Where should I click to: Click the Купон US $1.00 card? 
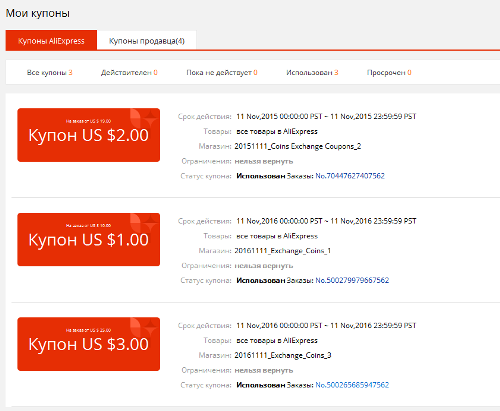(89, 239)
